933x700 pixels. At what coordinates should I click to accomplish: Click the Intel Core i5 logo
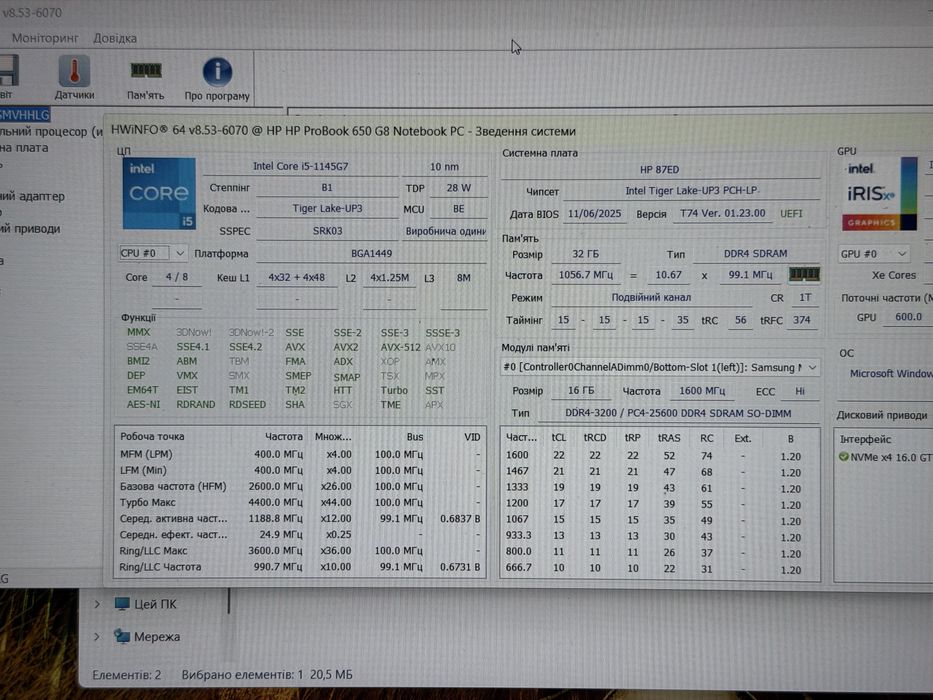pos(159,193)
